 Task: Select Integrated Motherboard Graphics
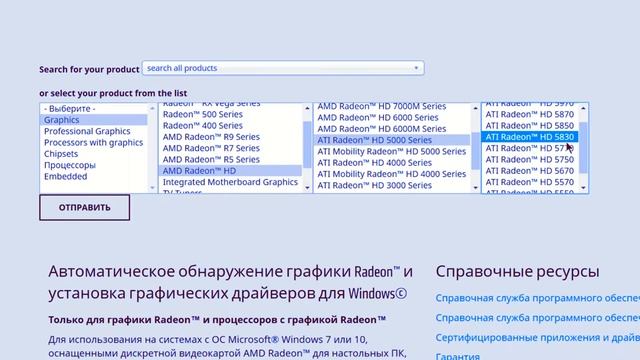[230, 182]
